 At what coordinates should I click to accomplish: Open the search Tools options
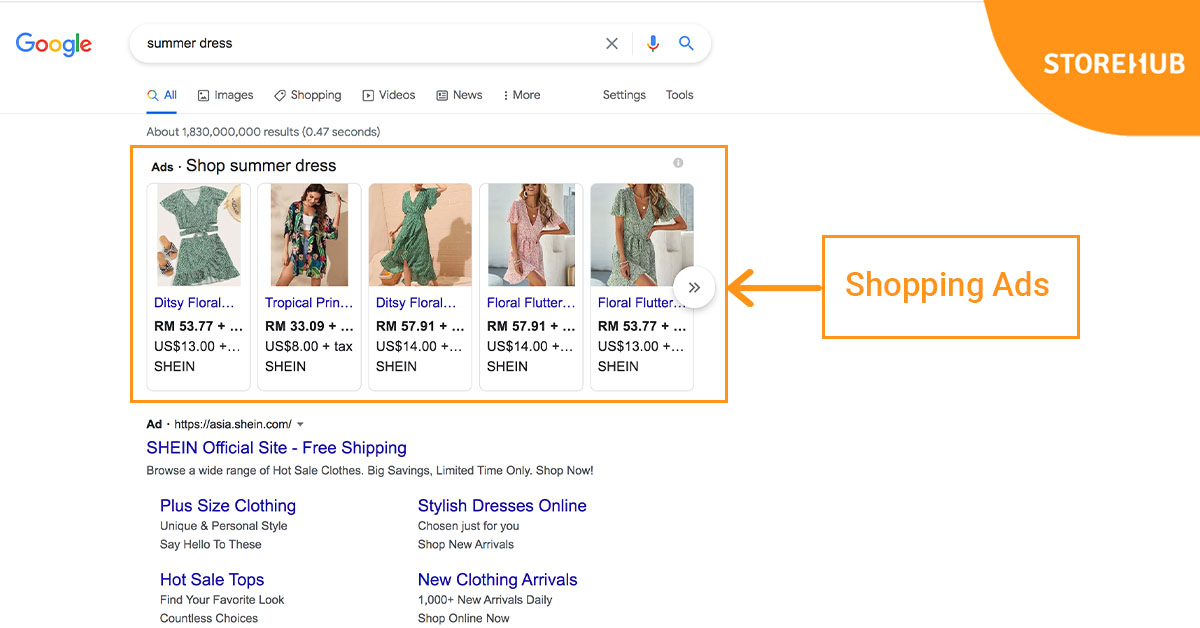(680, 95)
